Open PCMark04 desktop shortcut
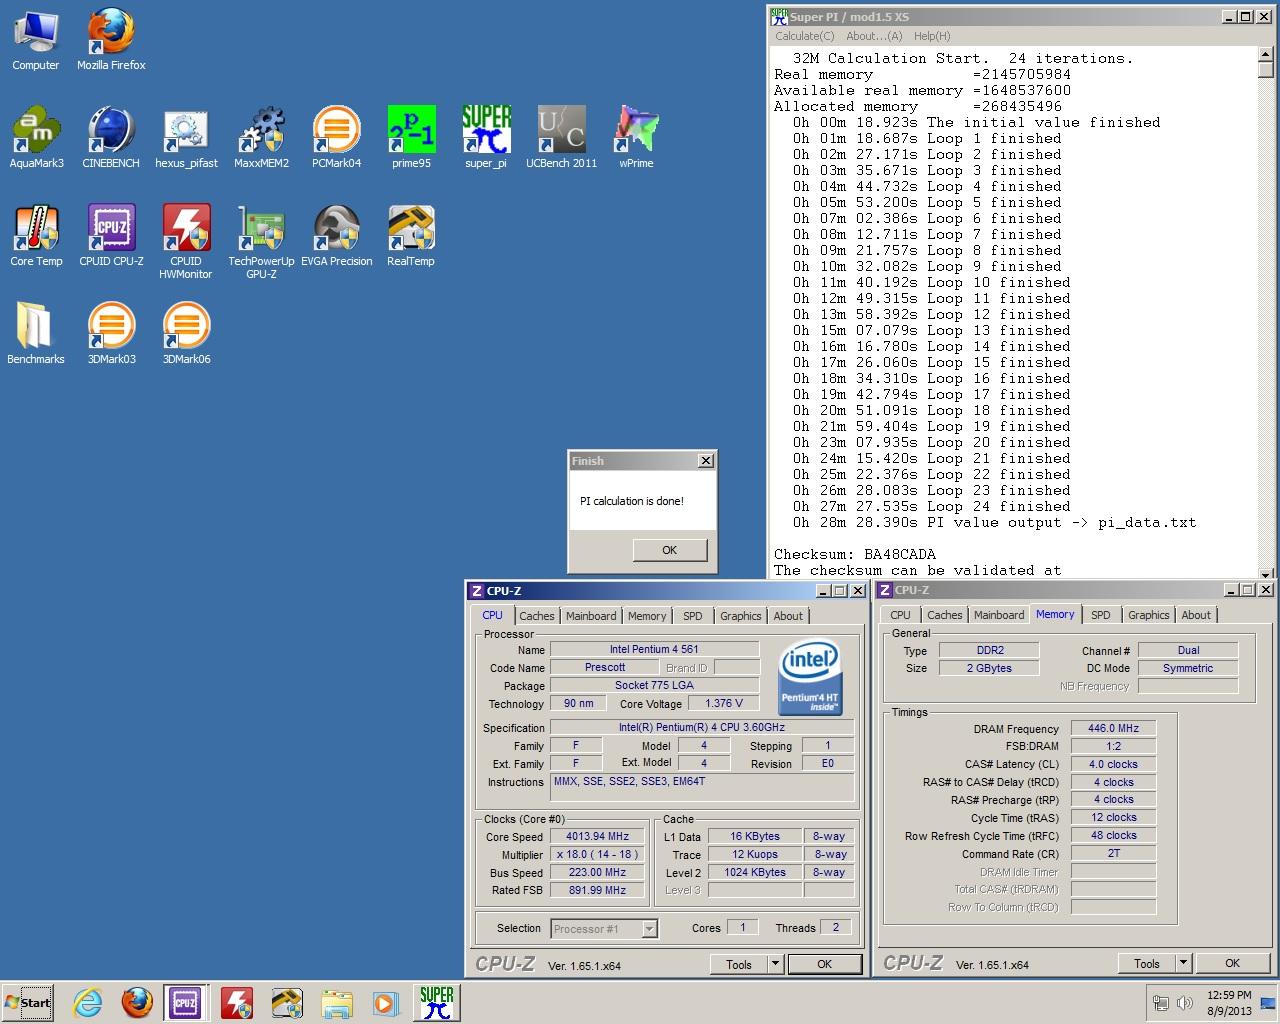Screen dimensions: 1280x1024 tap(336, 138)
